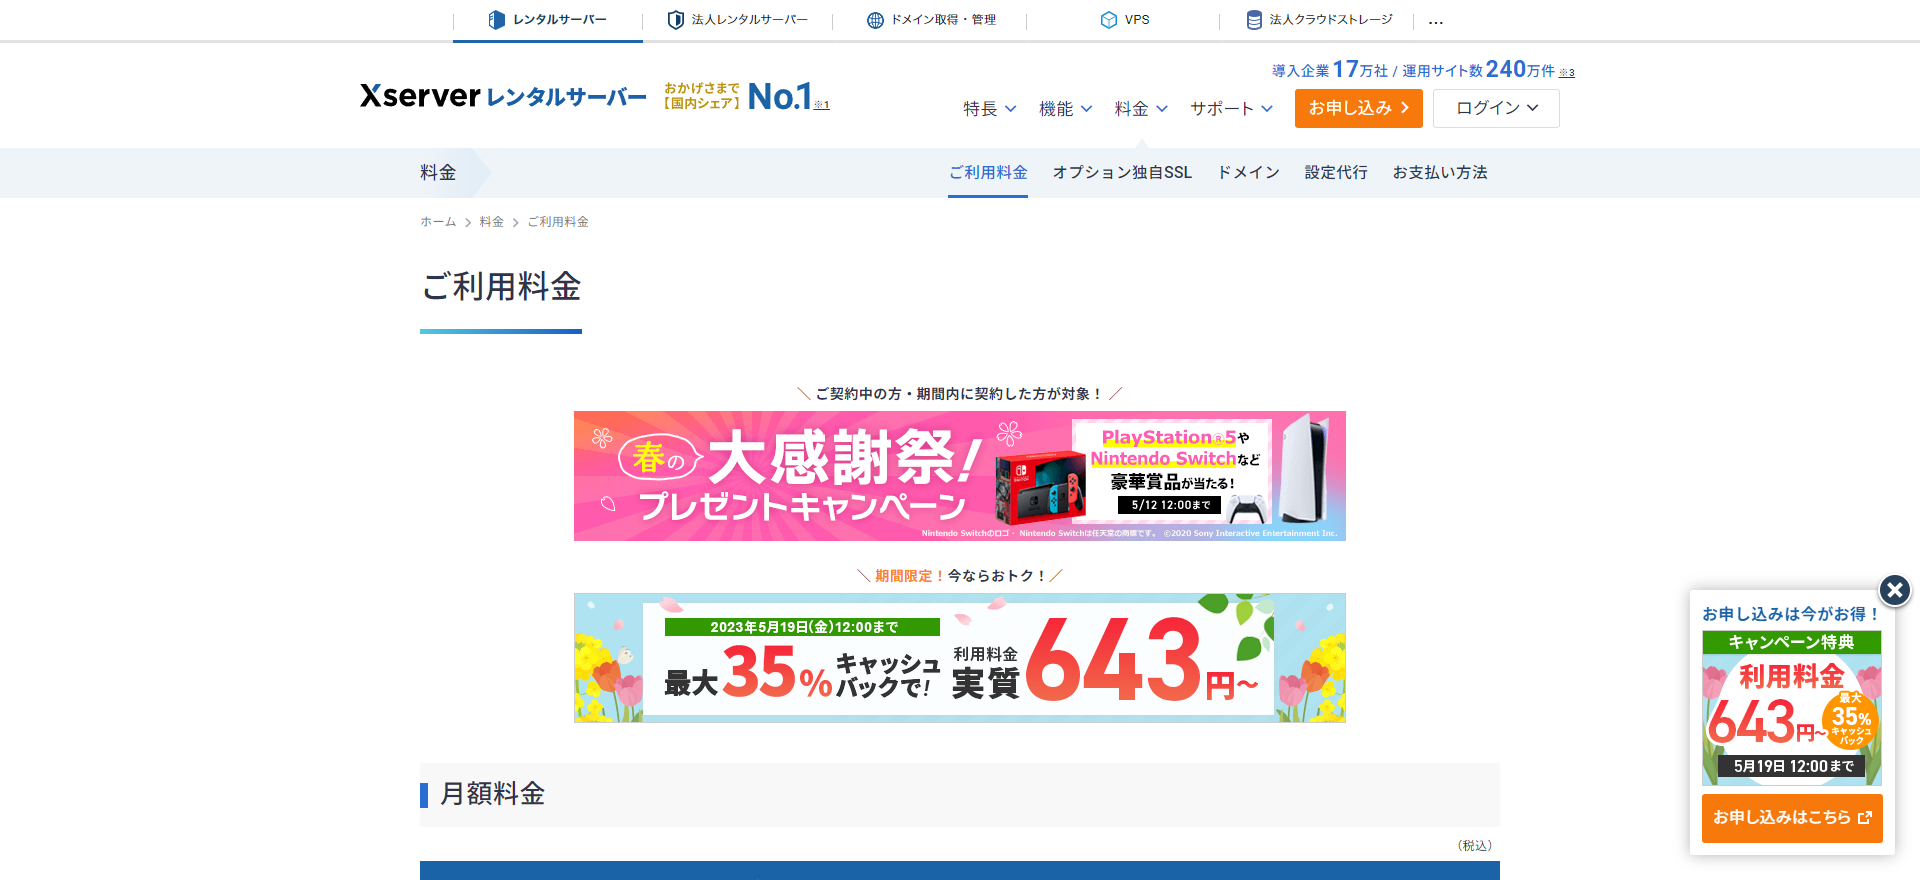The image size is (1920, 880).
Task: Open the three-dots more services menu
Action: tap(1436, 21)
